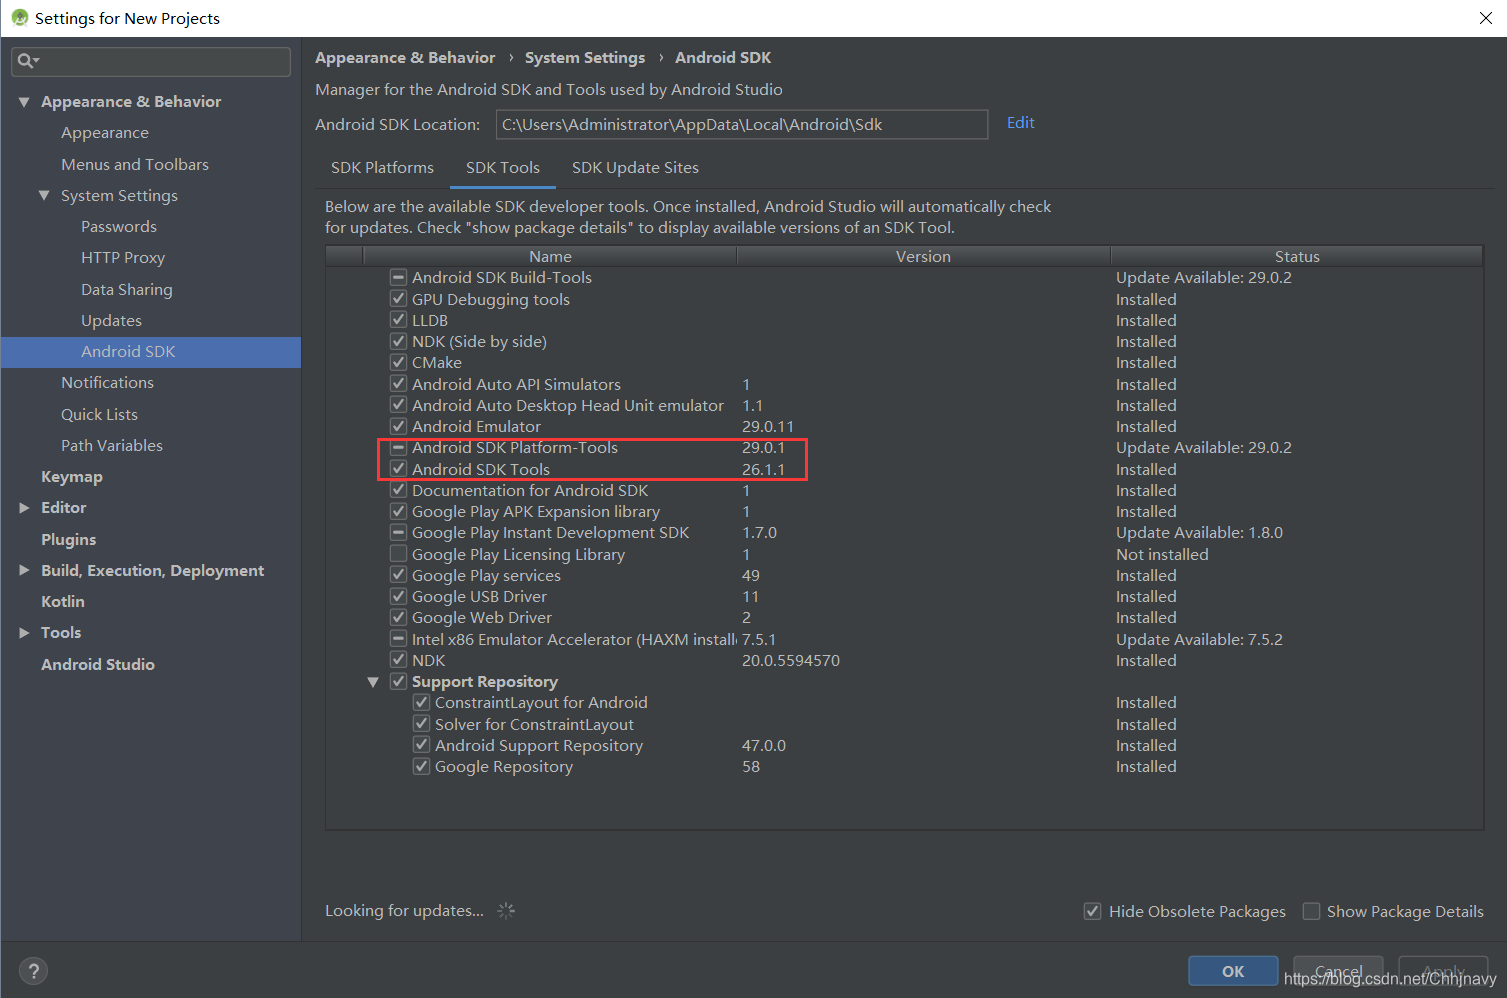Open Keymap settings
The image size is (1507, 998).
click(x=72, y=477)
